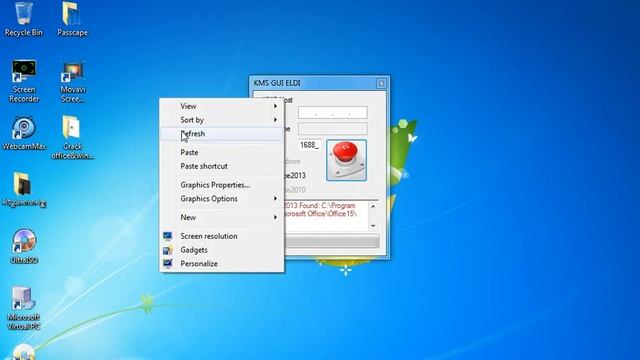This screenshot has height=360, width=640.
Task: Click the second empty text field in KMS GUI ELDI
Action: [333, 129]
